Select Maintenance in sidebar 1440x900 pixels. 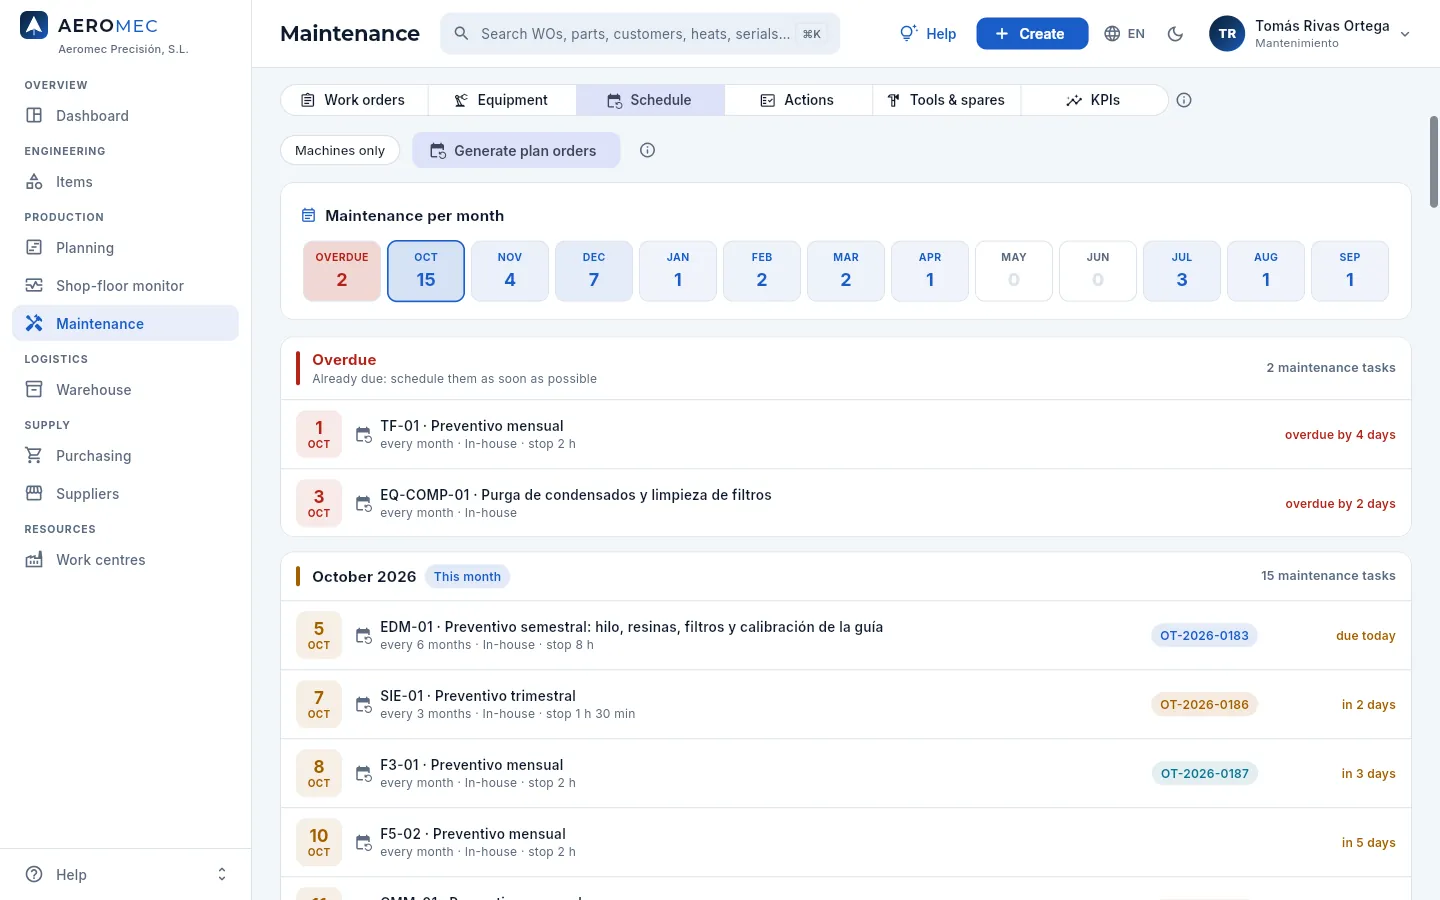pos(125,324)
